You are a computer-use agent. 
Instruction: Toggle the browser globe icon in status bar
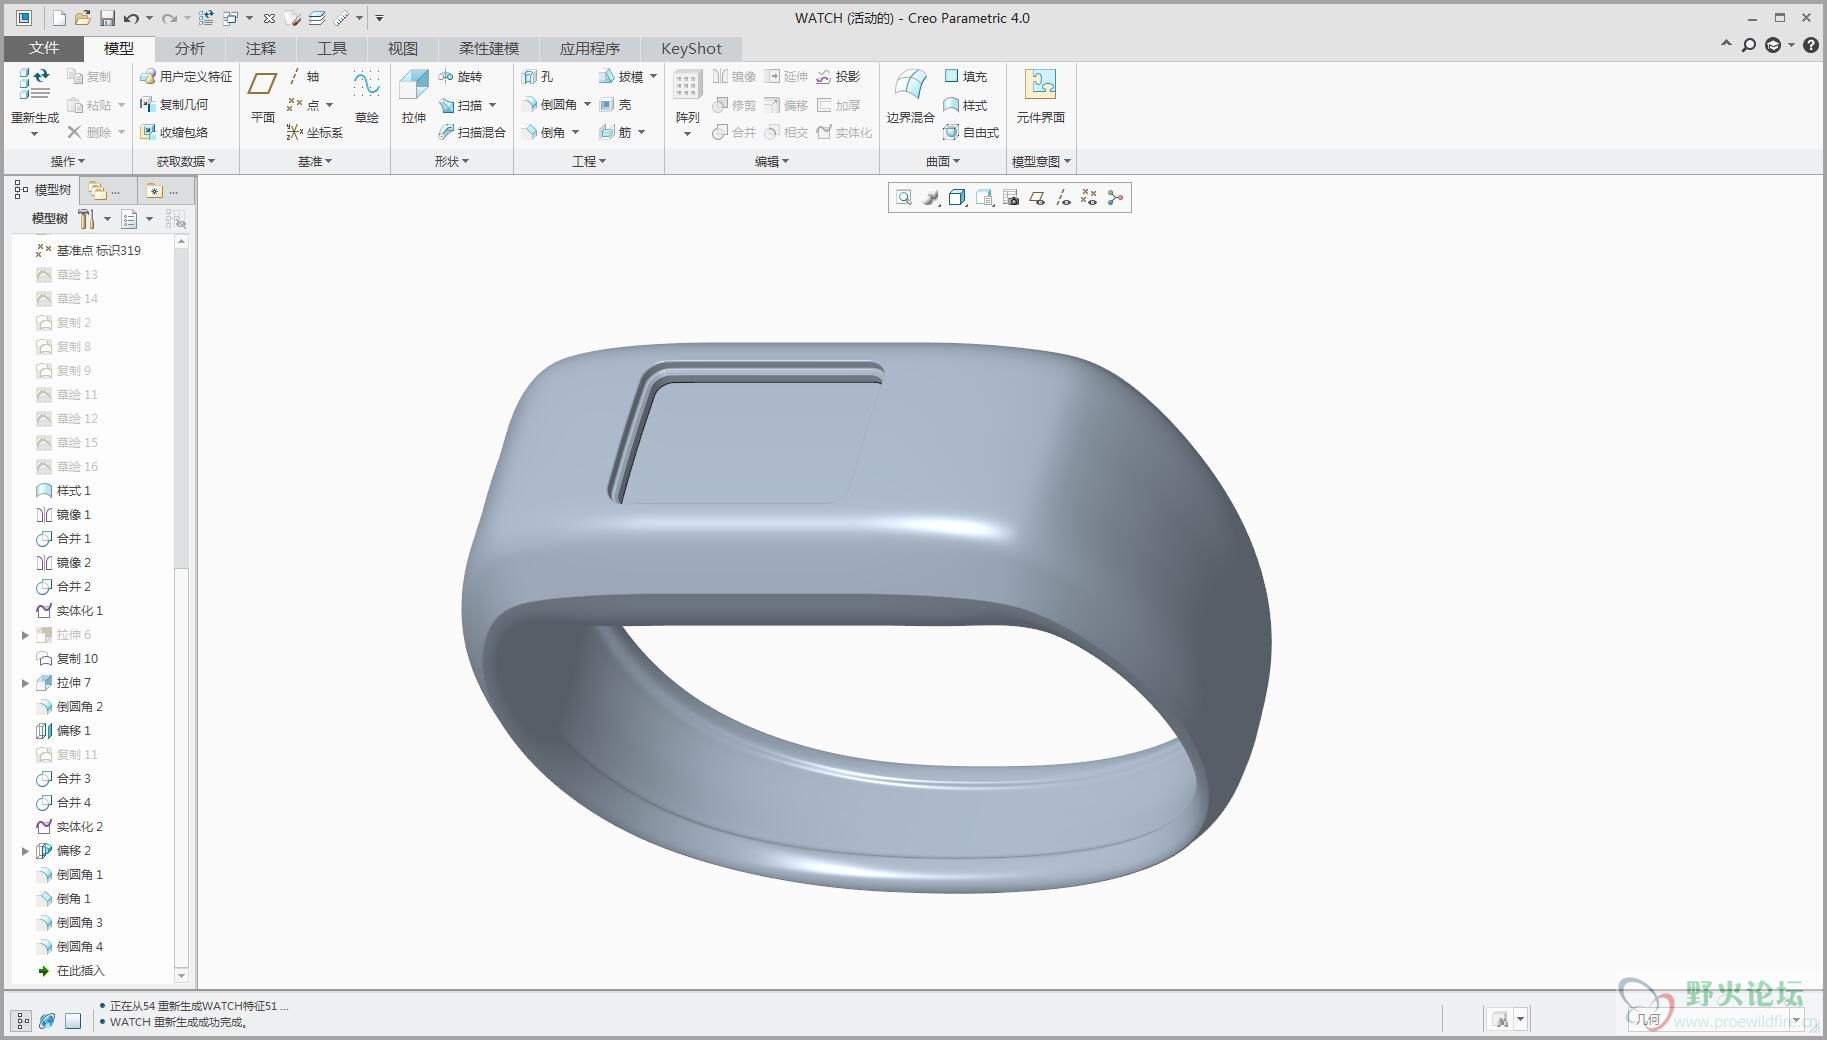47,1021
